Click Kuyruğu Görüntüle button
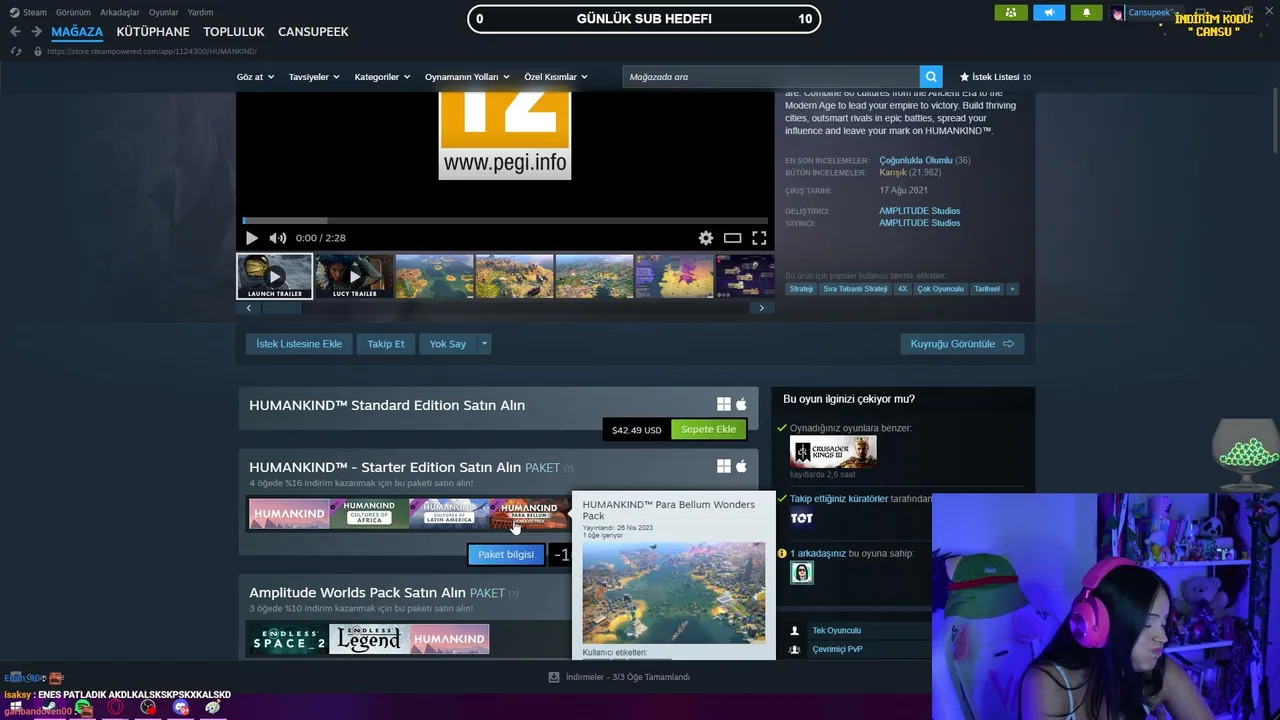This screenshot has height=720, width=1280. point(962,344)
